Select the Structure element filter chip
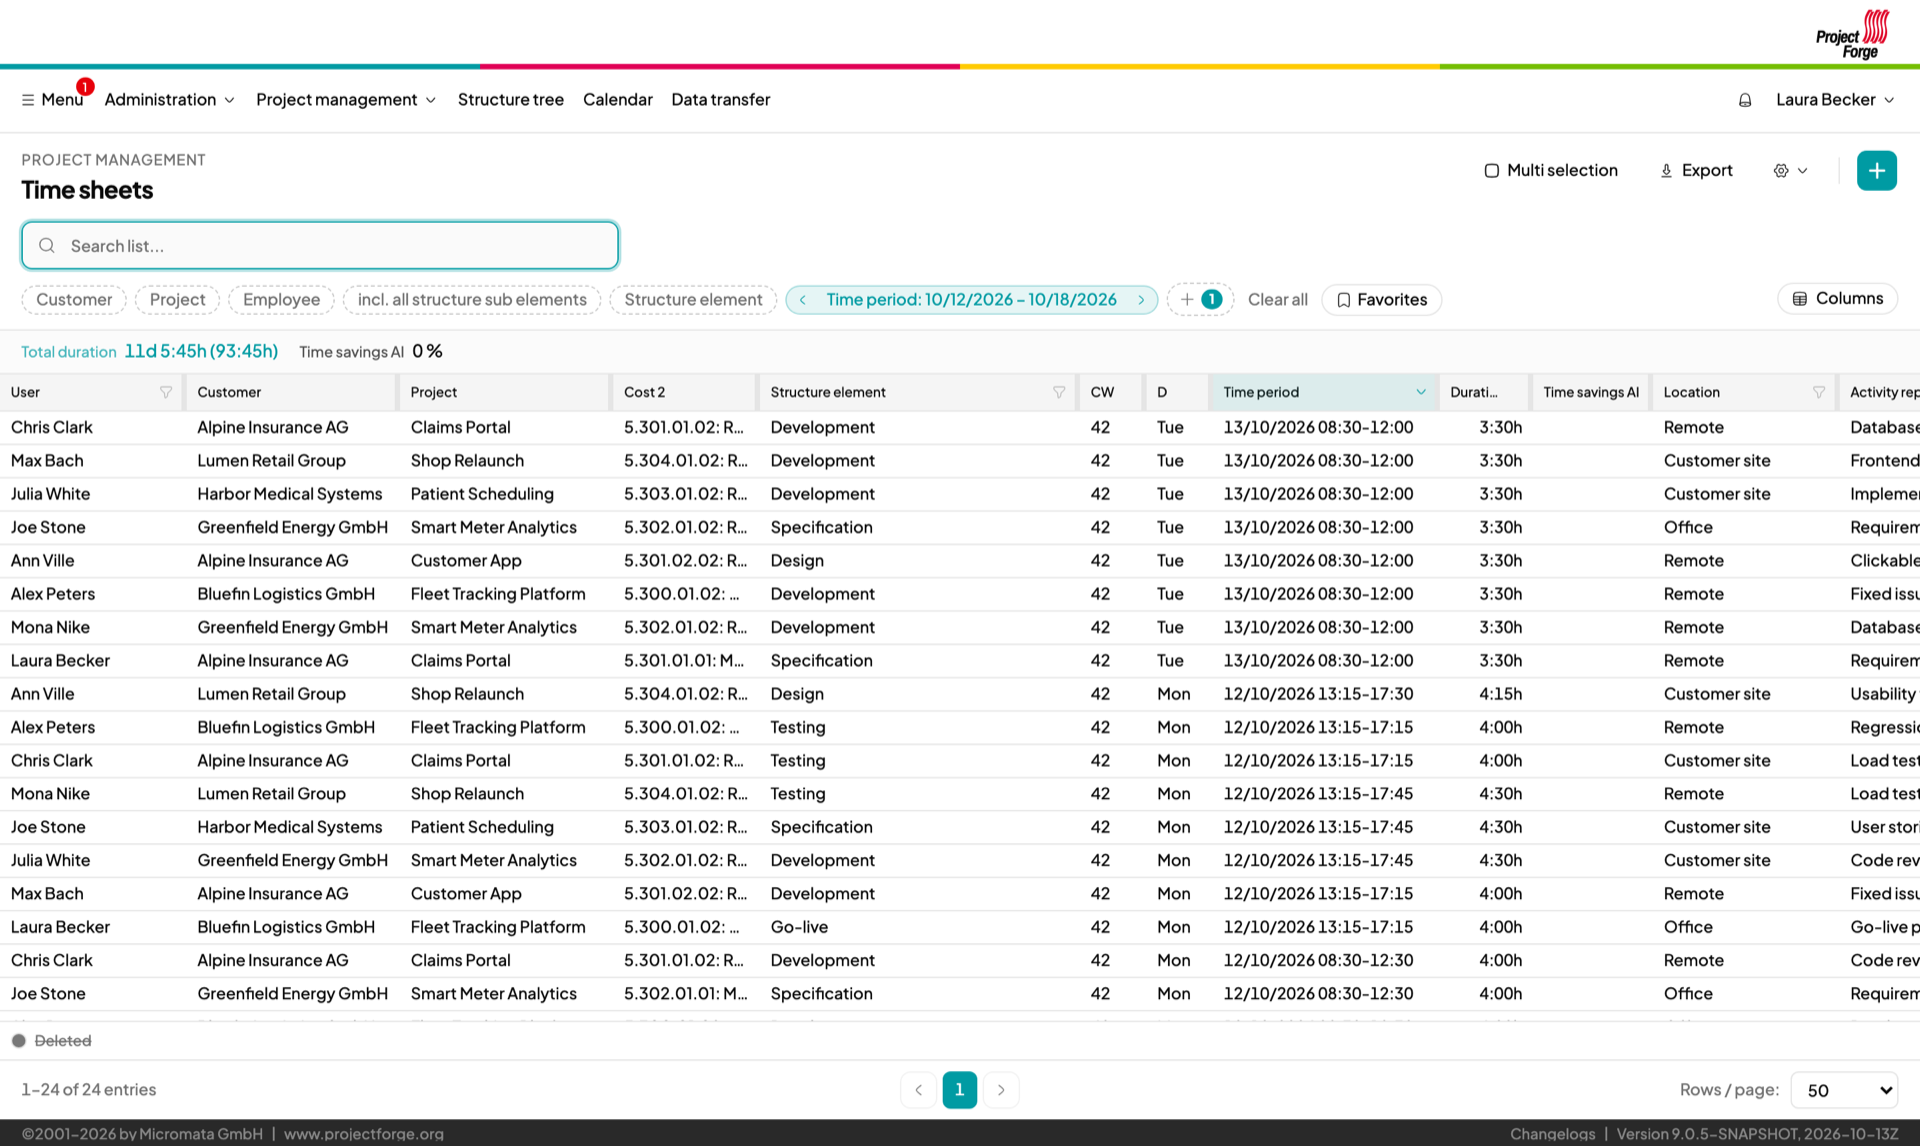 point(693,300)
